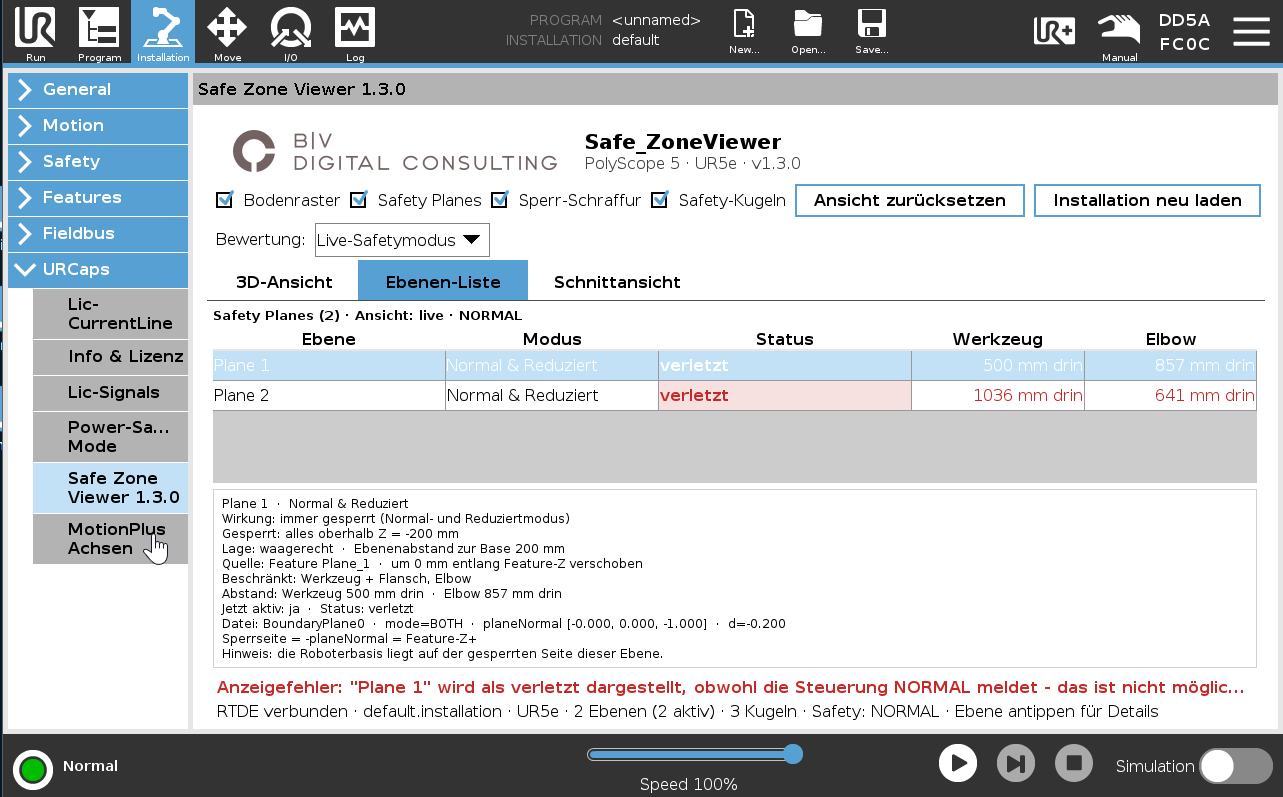Select Safe Zone Viewer 1.3.0 entry
The height and width of the screenshot is (797, 1283).
click(x=110, y=487)
